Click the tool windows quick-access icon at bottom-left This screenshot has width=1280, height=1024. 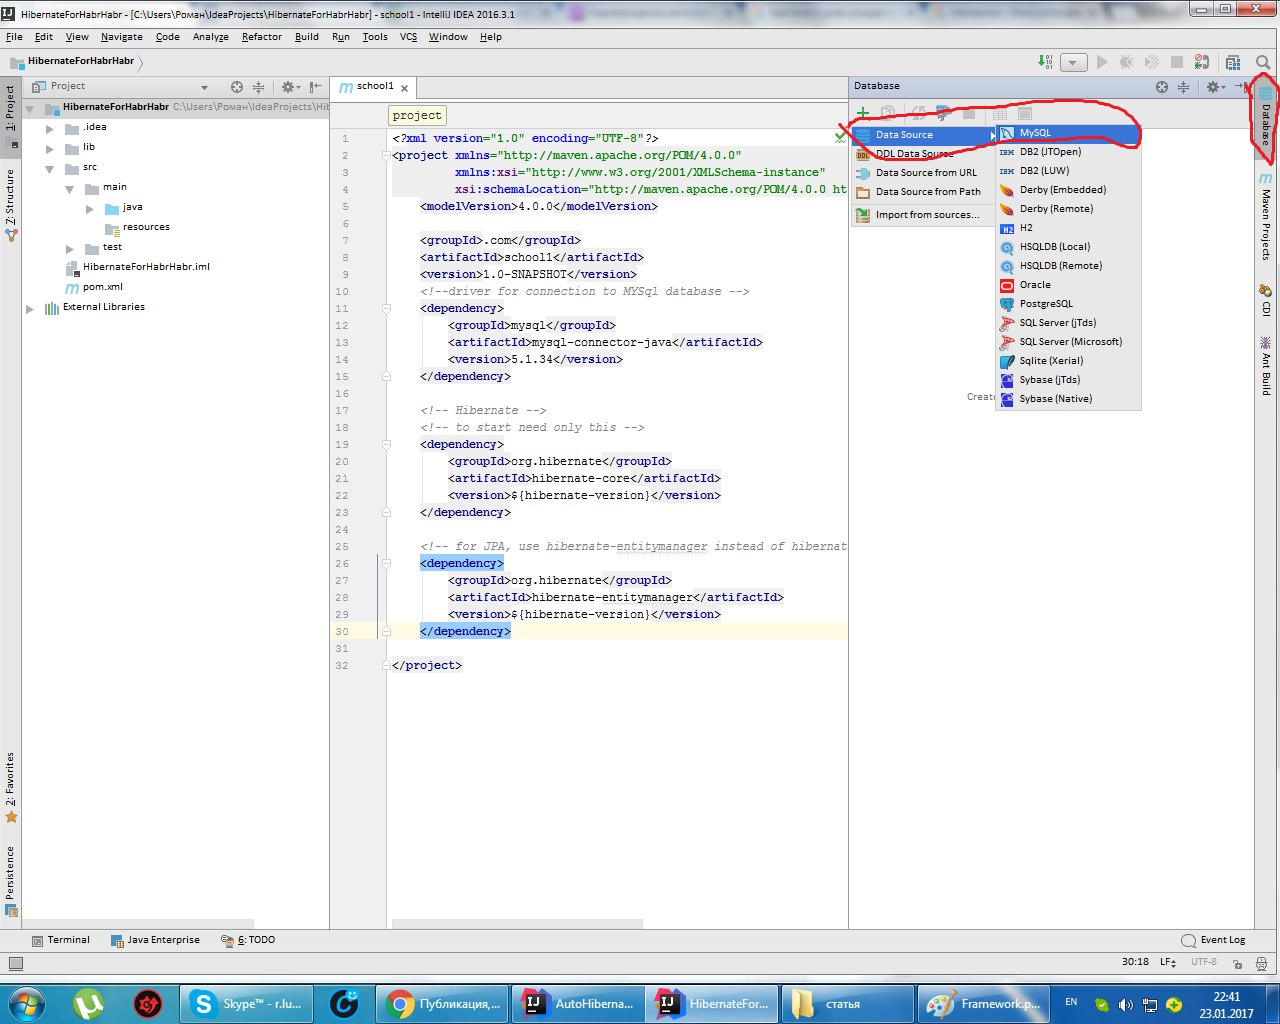[x=14, y=963]
